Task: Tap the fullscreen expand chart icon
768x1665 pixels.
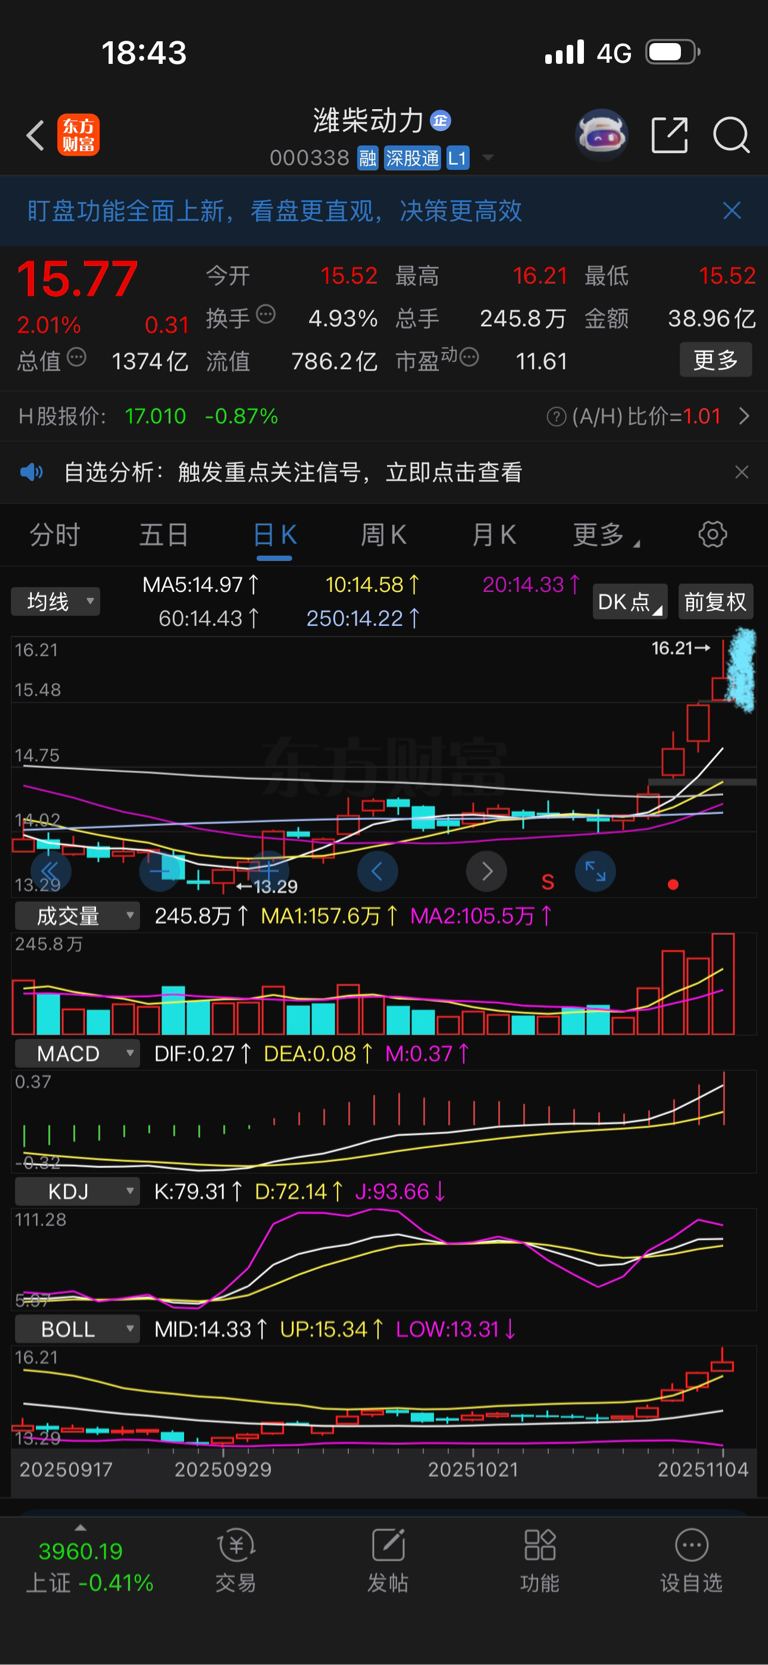Action: coord(595,872)
